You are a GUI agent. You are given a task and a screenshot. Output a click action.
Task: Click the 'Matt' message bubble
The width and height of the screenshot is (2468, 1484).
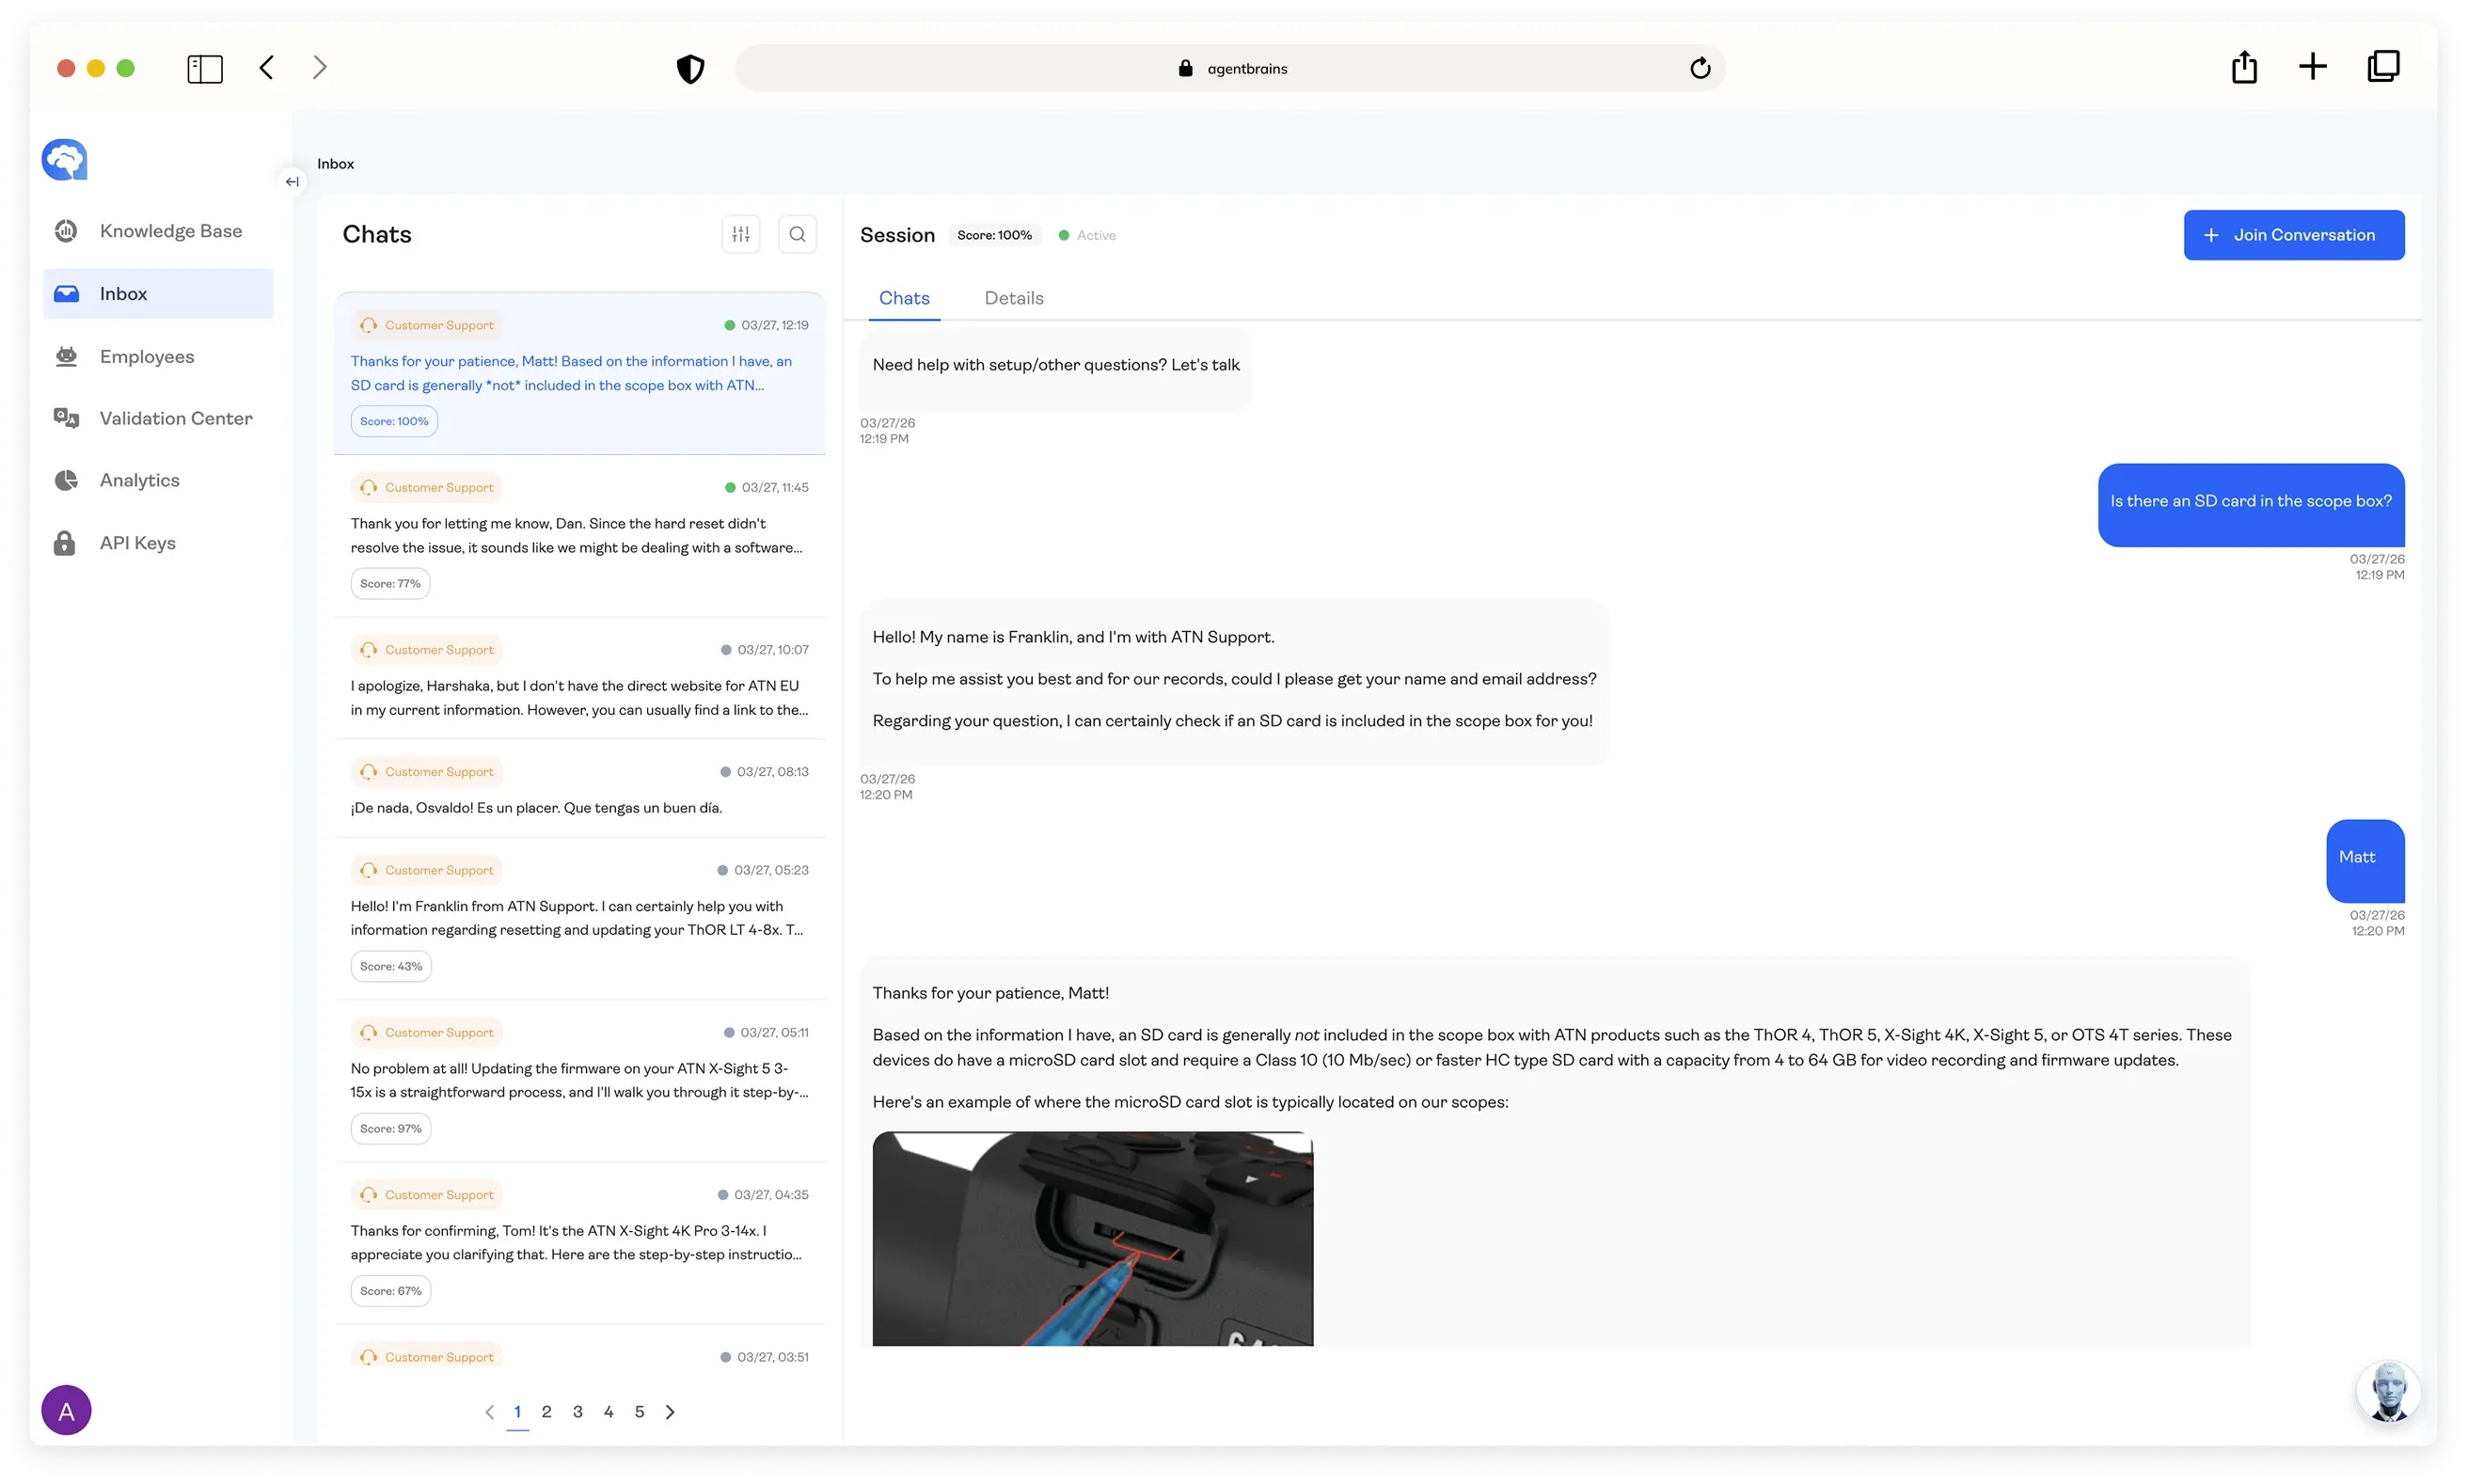[x=2365, y=860]
